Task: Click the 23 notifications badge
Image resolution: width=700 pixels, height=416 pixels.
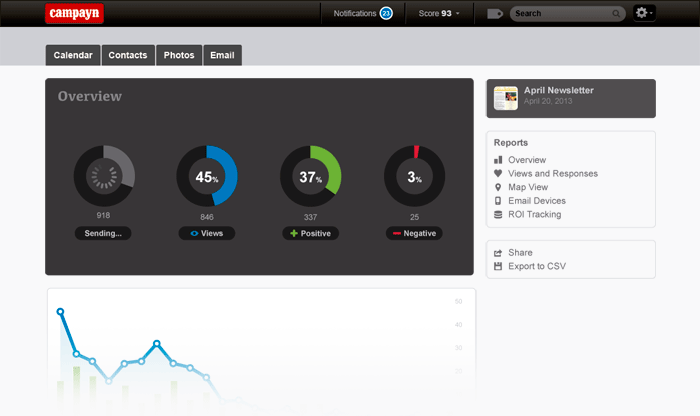Action: coord(386,13)
